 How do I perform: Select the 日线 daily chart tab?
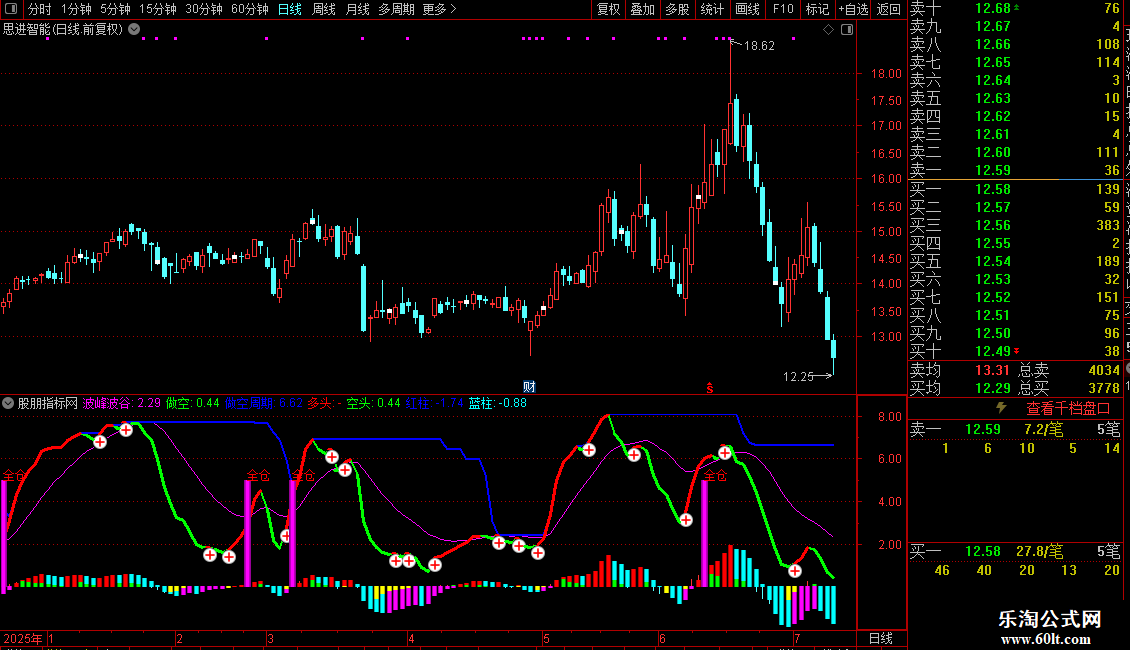click(x=290, y=9)
